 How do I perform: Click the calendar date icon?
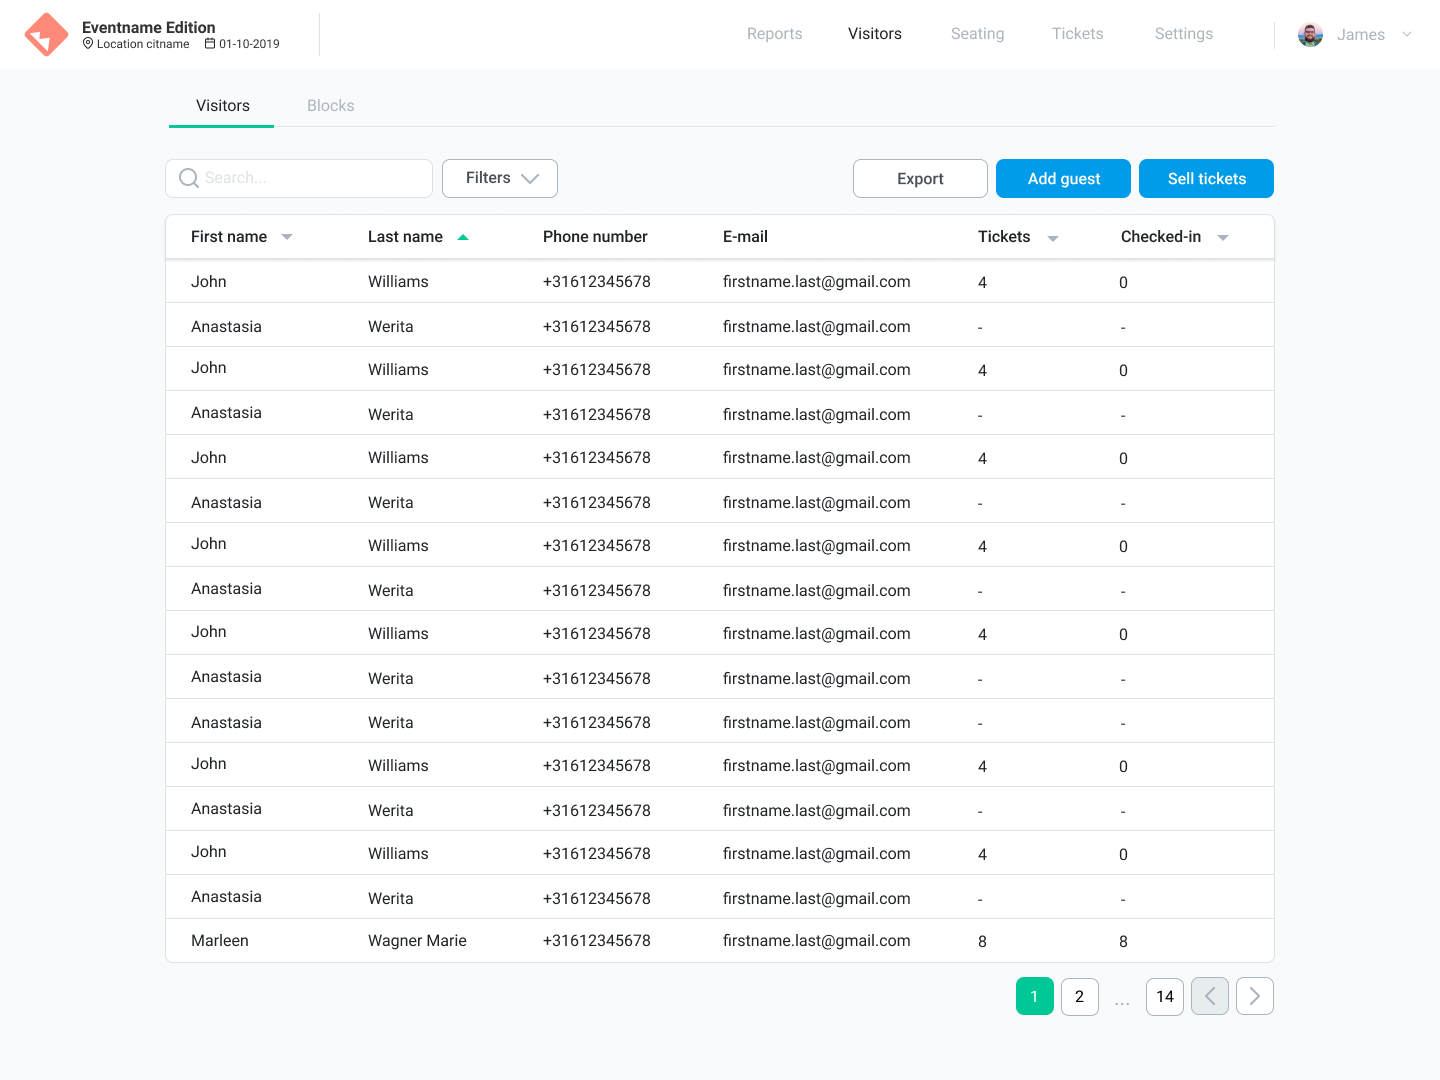tap(210, 44)
